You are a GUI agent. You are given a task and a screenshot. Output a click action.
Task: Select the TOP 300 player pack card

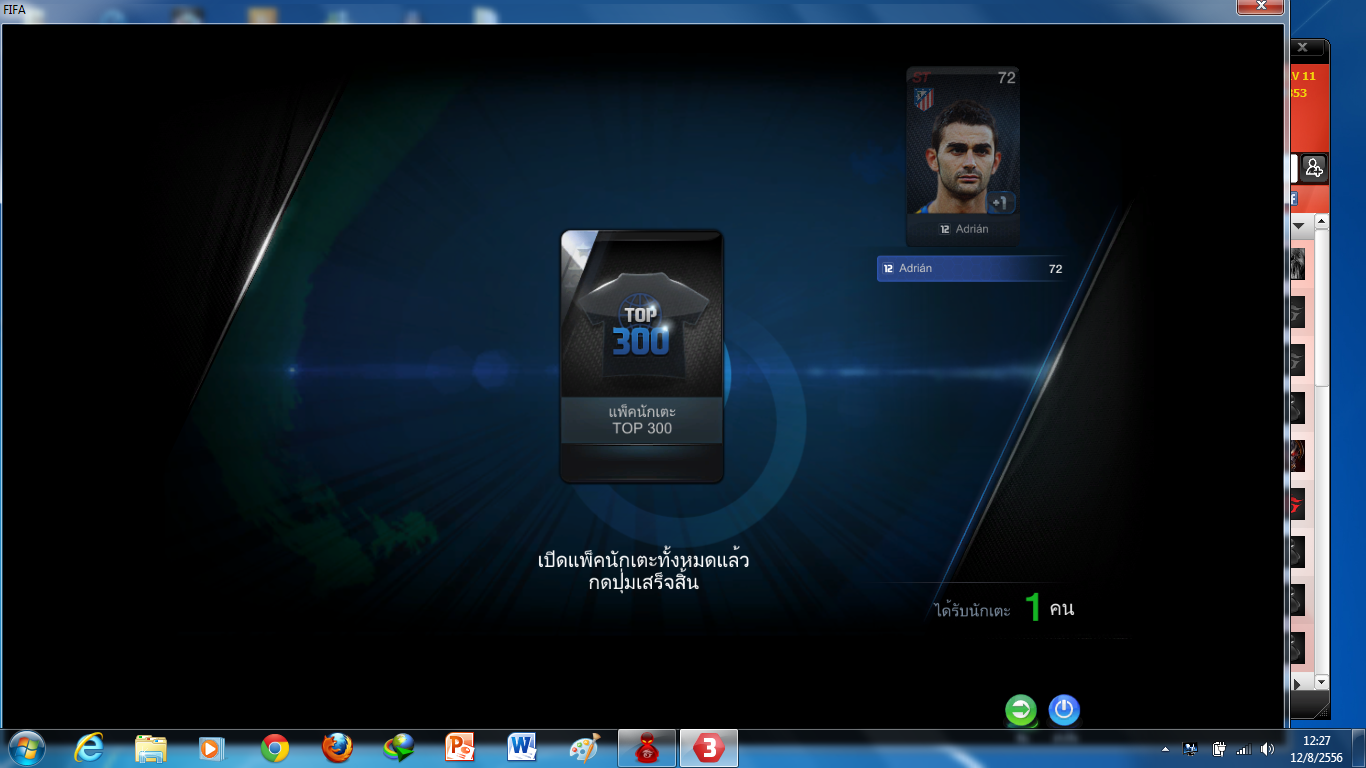coord(642,356)
